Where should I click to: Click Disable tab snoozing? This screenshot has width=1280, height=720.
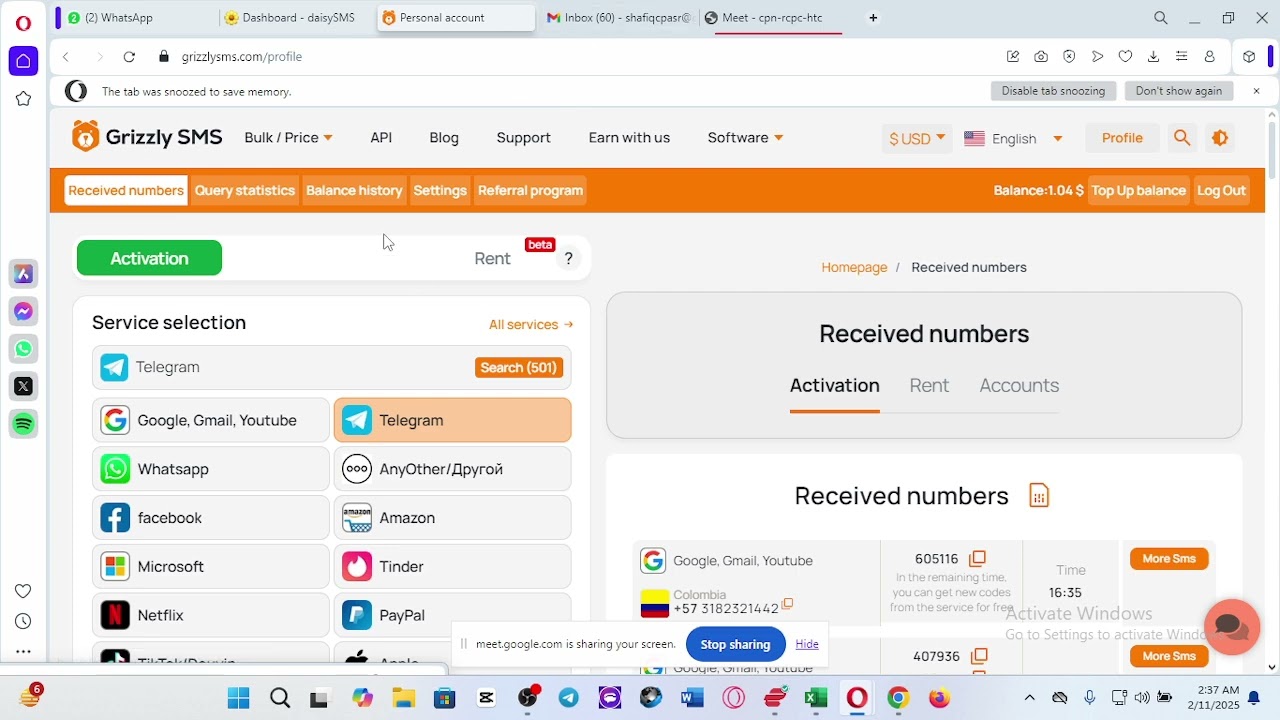click(x=1053, y=91)
